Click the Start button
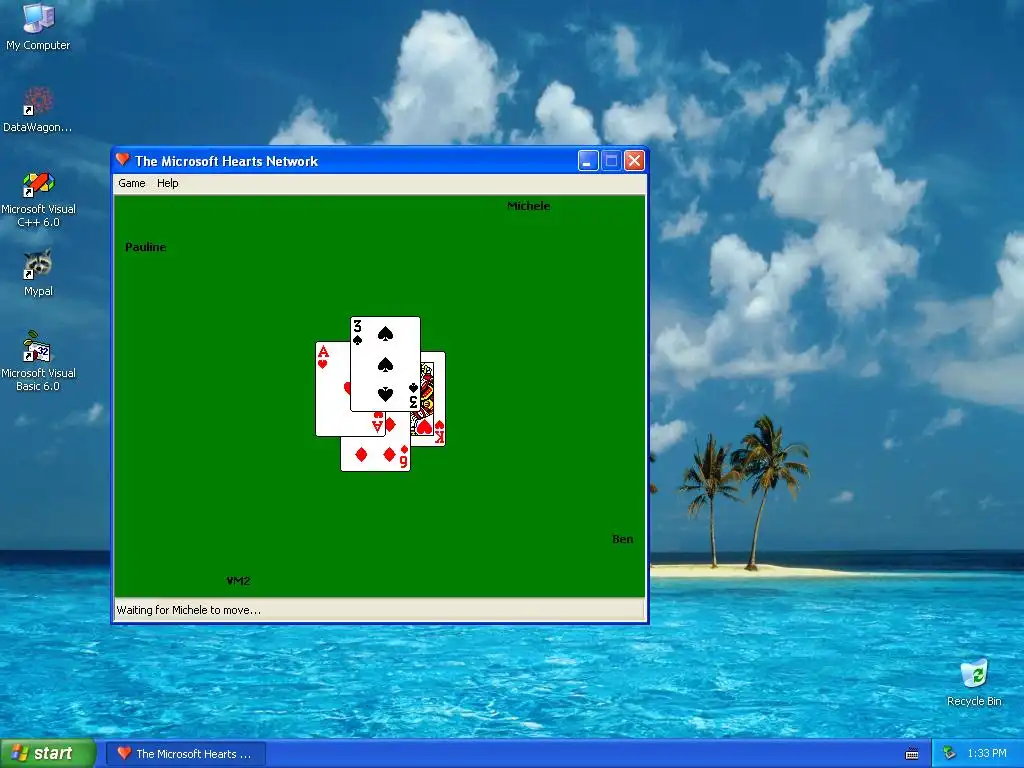 pyautogui.click(x=48, y=754)
